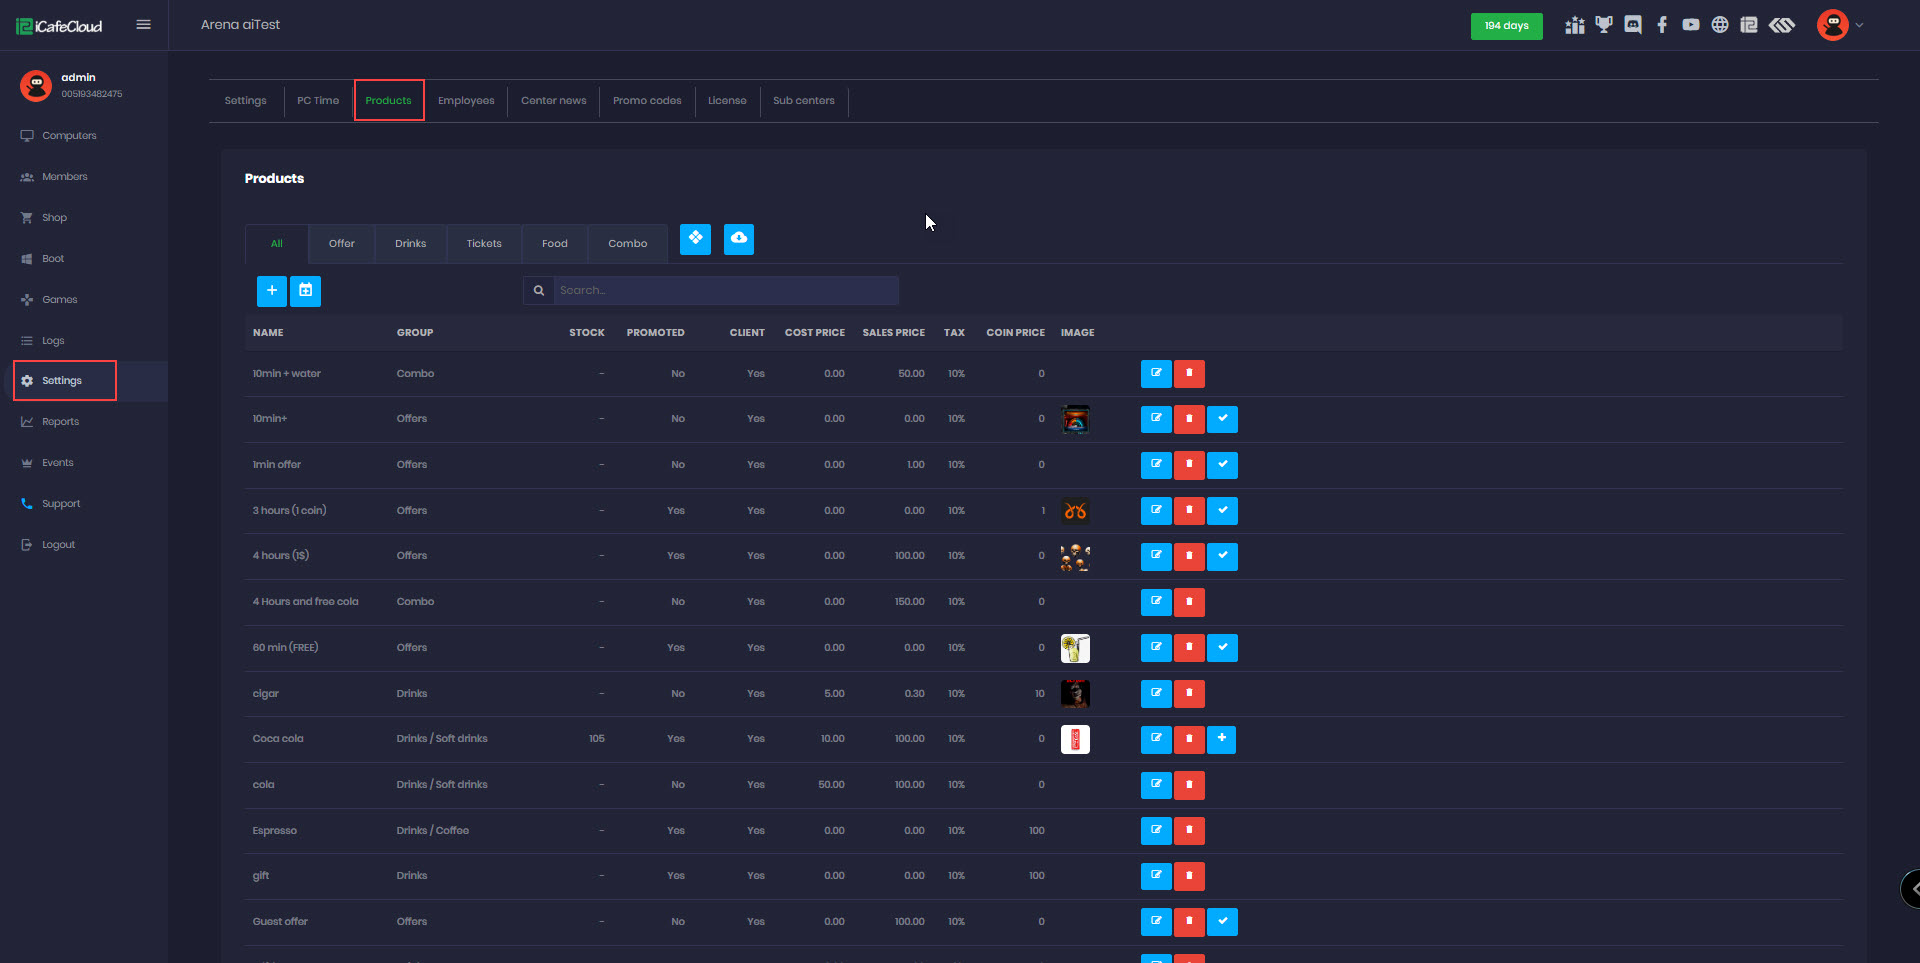Screen dimensions: 1920x963
Task: Expand the admin avatar dropdown top-right
Action: (1840, 25)
